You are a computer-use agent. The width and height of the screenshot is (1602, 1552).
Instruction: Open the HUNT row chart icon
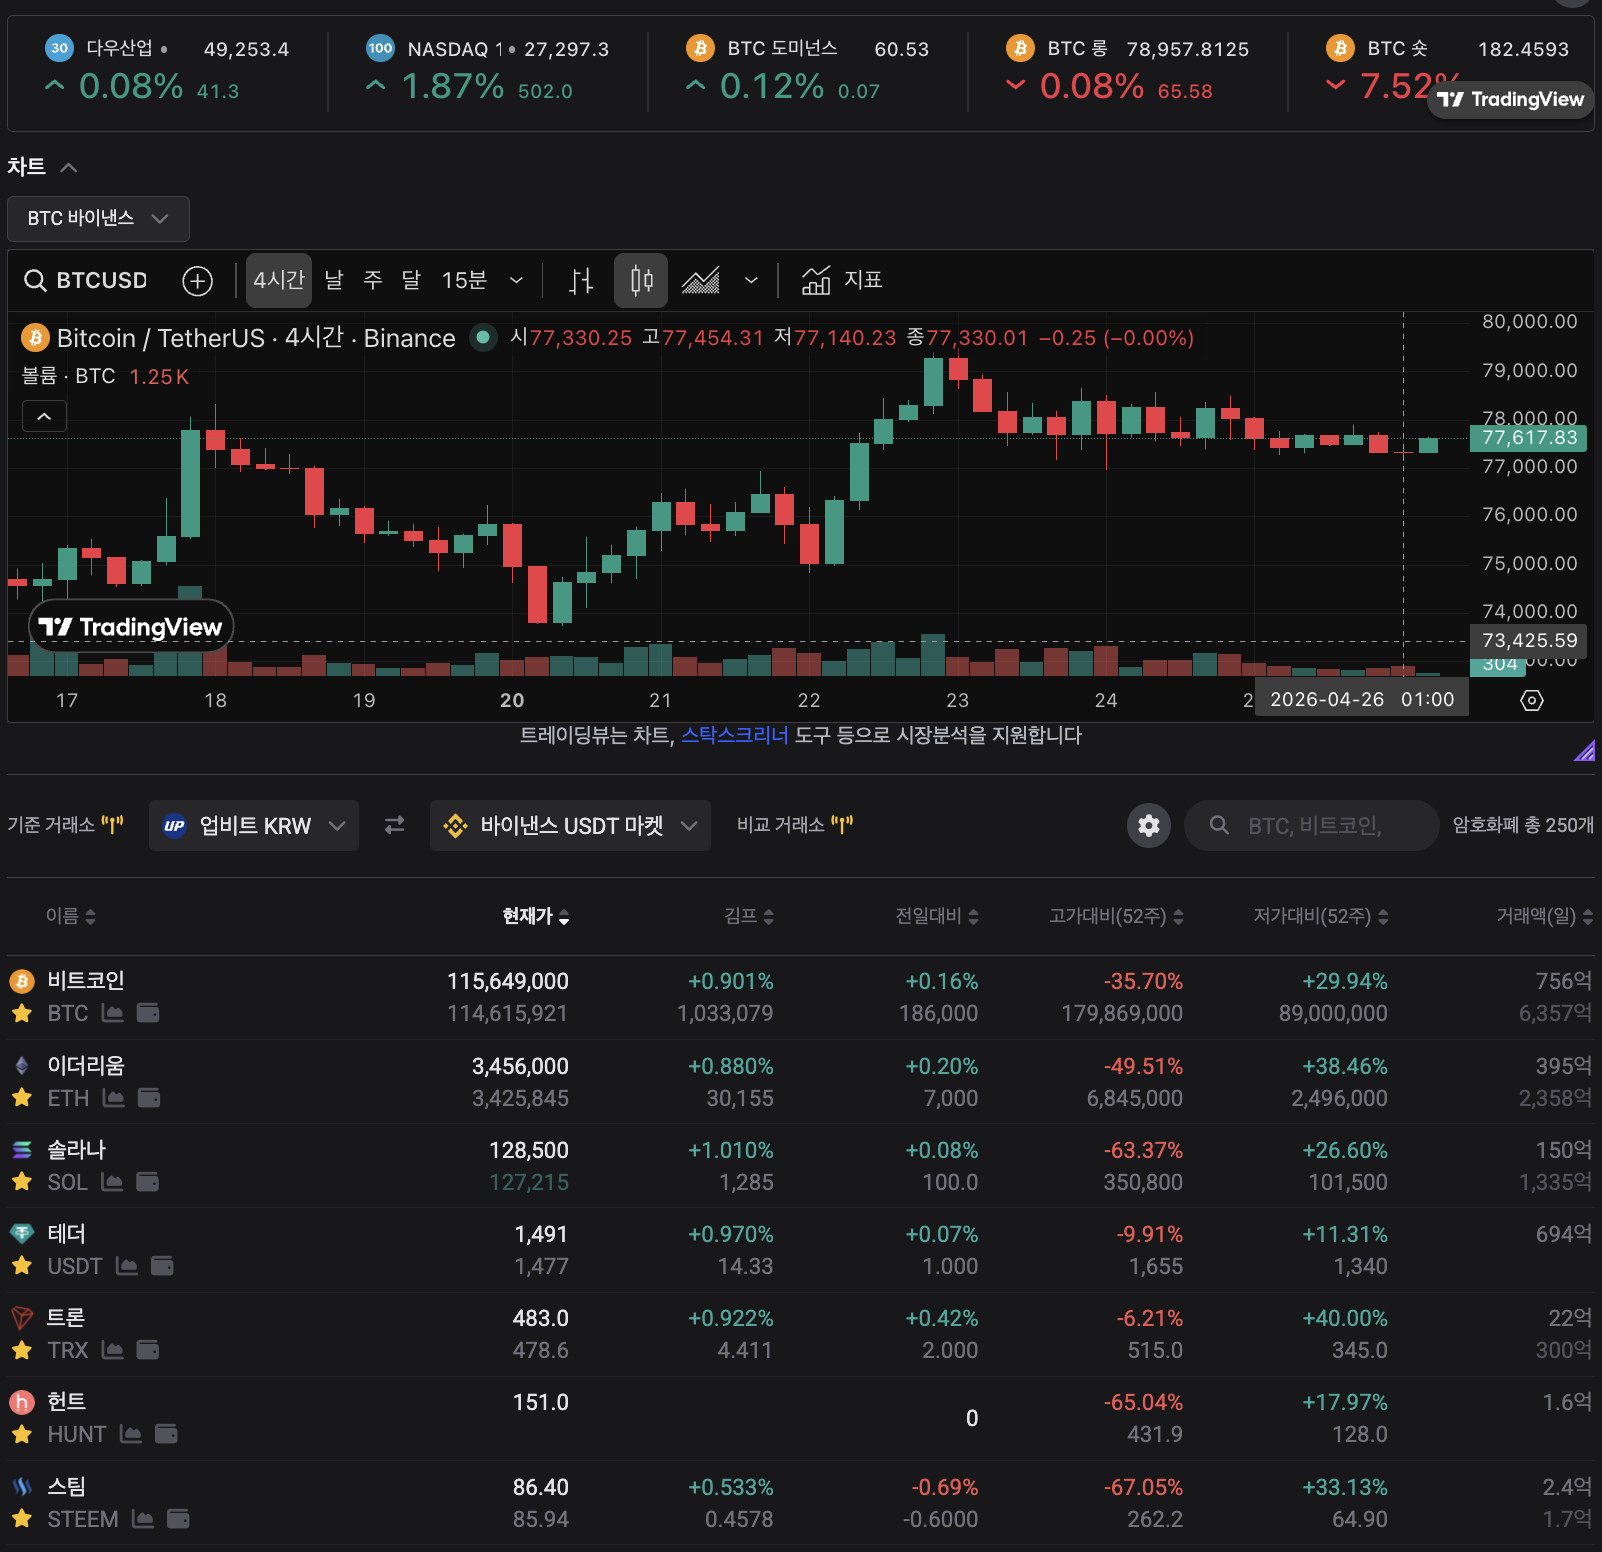[131, 1434]
